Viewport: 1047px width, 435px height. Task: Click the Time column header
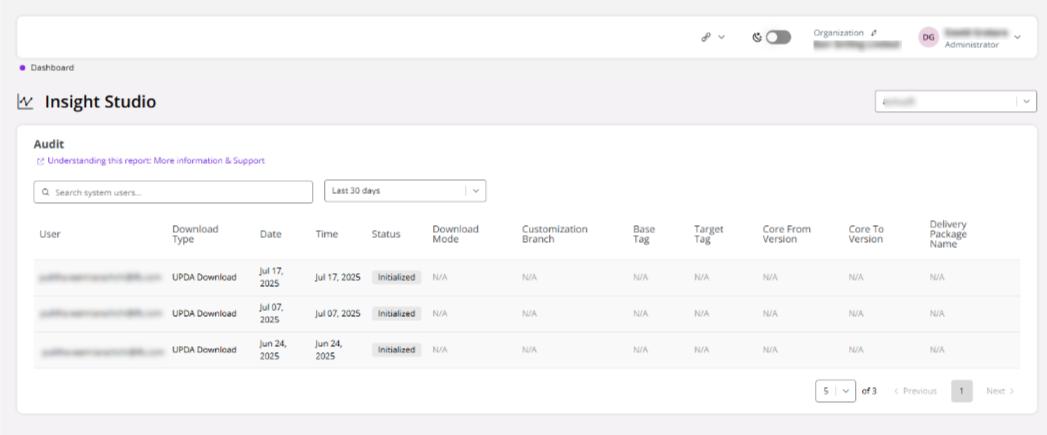click(x=327, y=234)
